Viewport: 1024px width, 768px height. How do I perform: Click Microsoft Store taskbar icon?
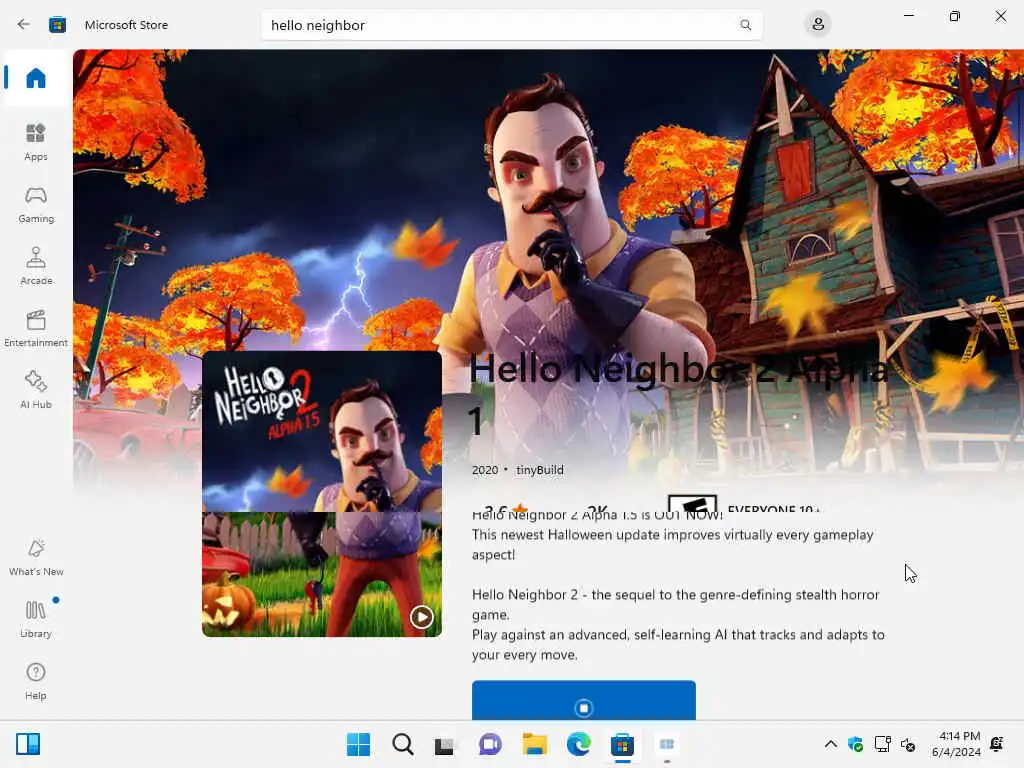(622, 744)
